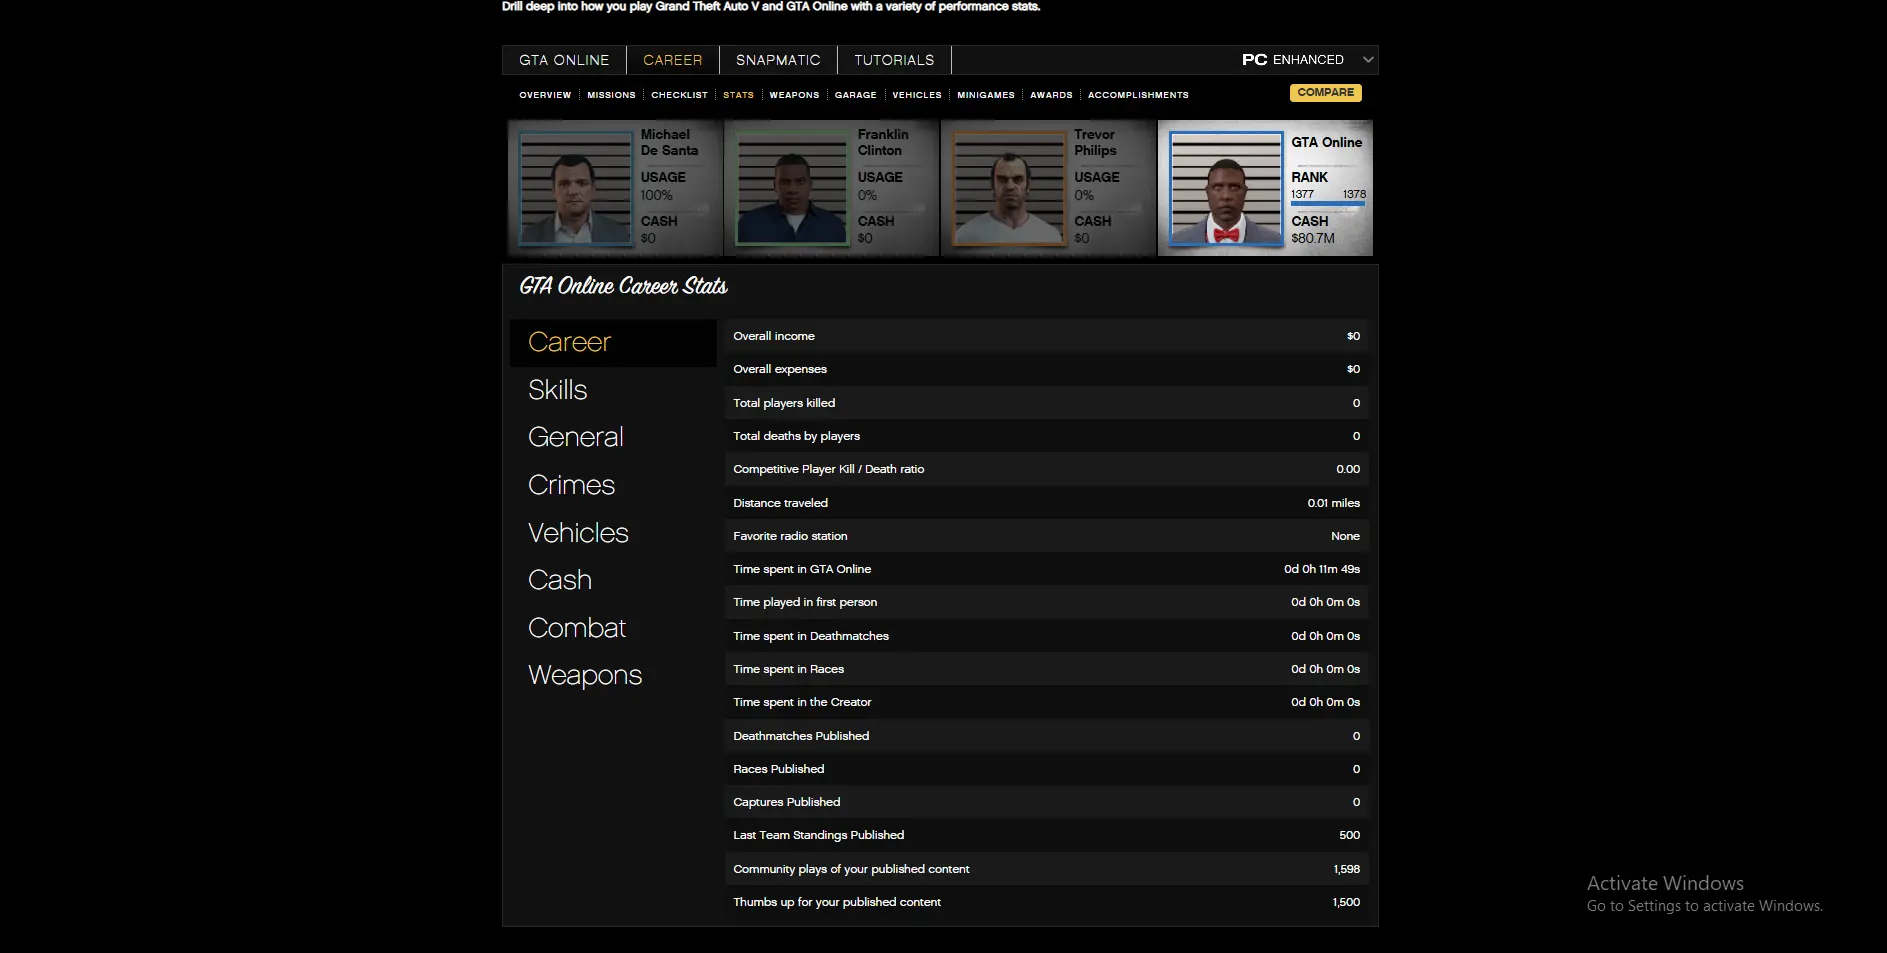
Task: Click the 'Overall income' stat row
Action: pyautogui.click(x=1046, y=336)
